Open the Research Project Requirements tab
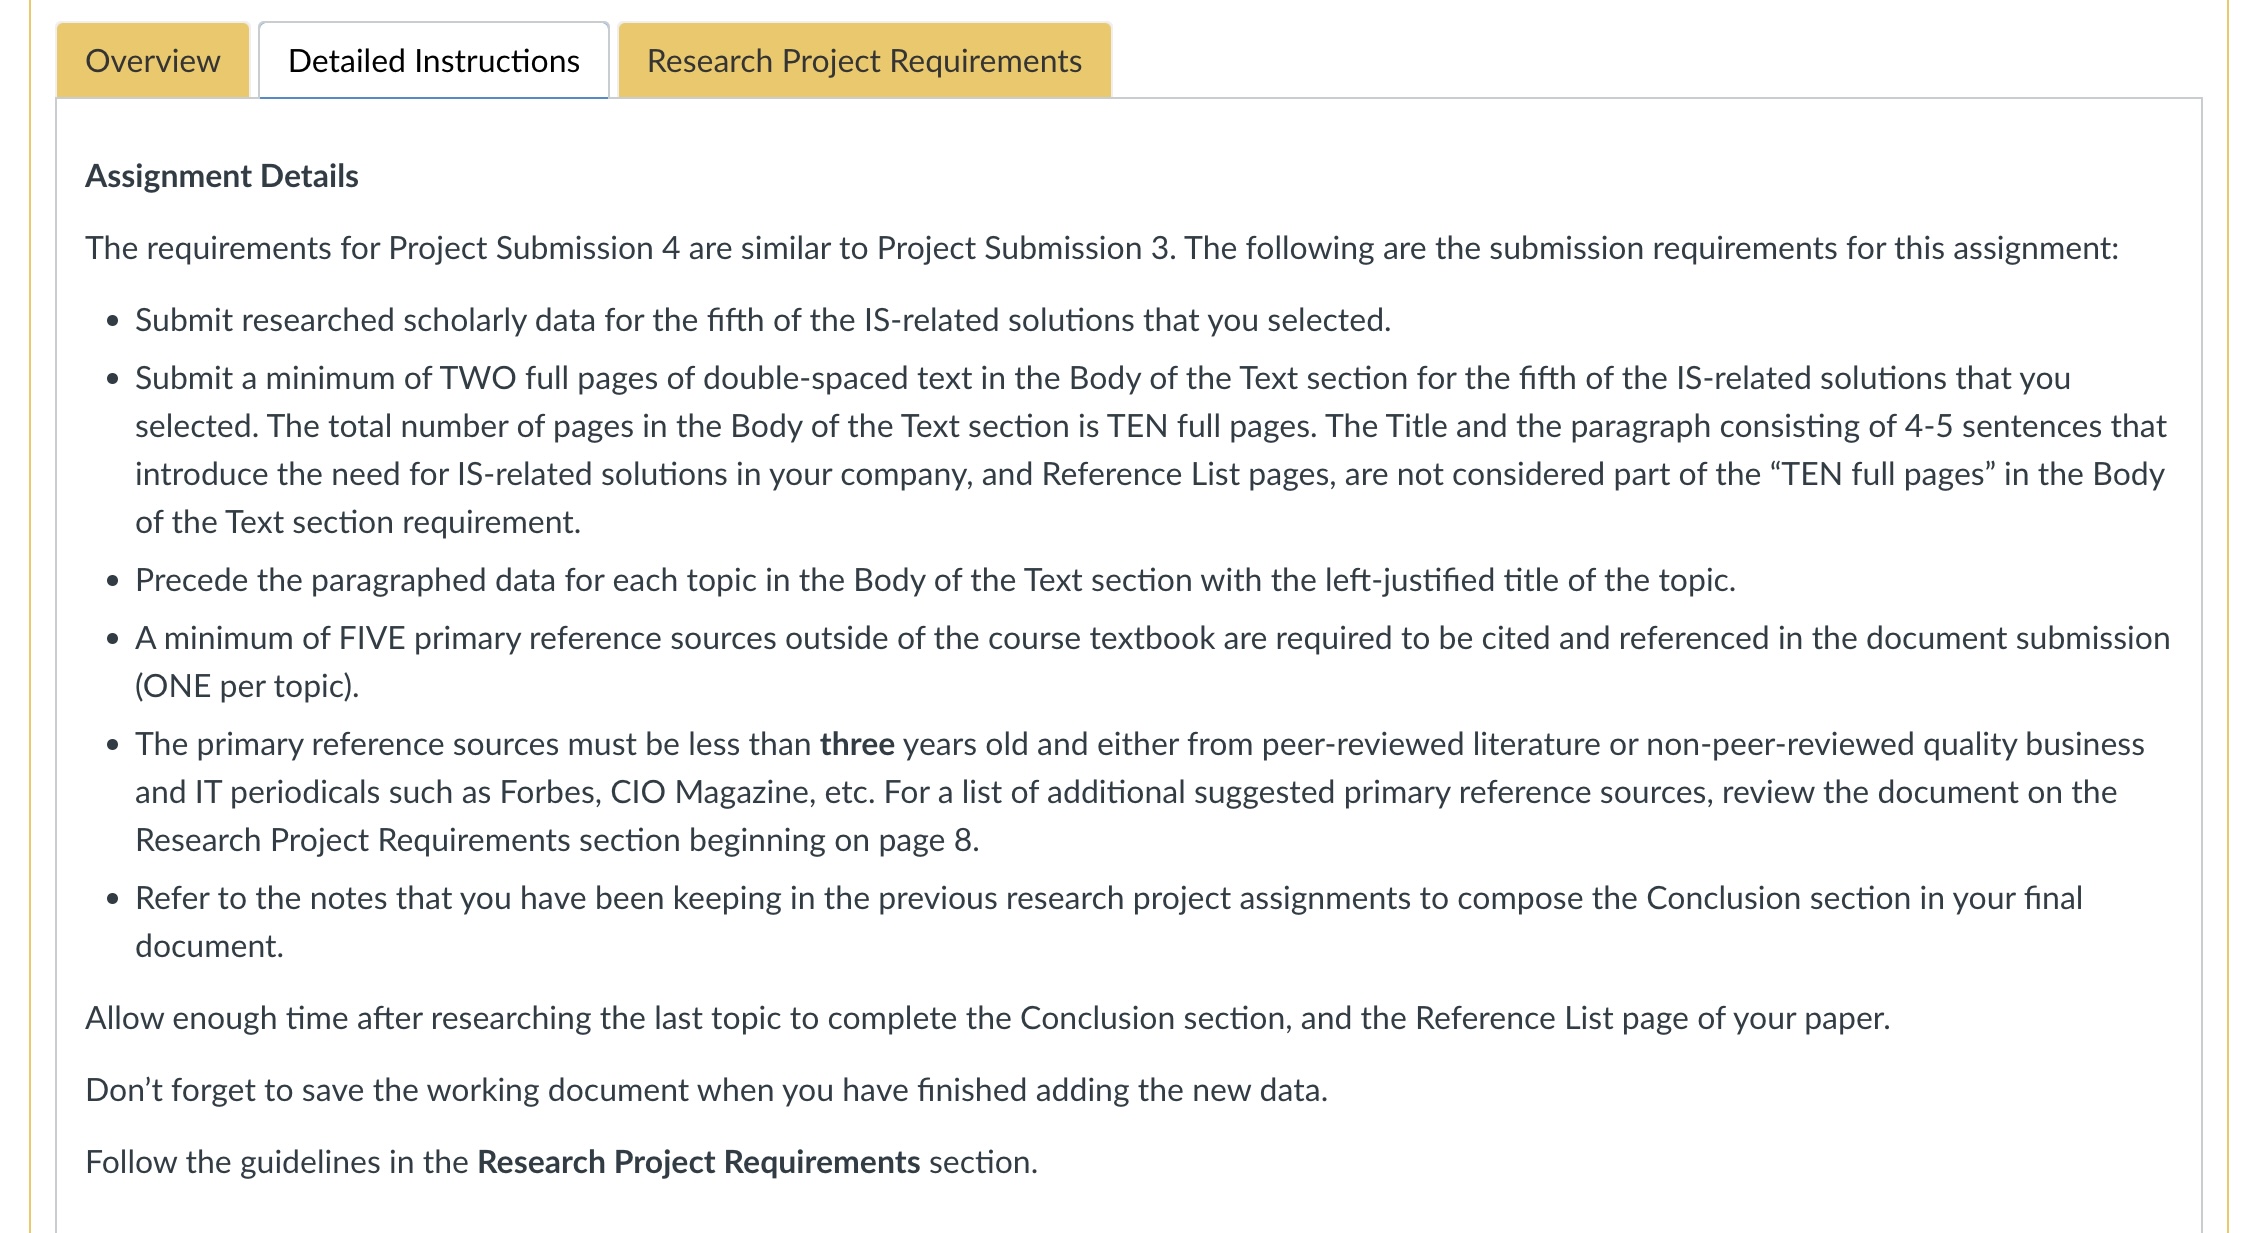 tap(863, 61)
